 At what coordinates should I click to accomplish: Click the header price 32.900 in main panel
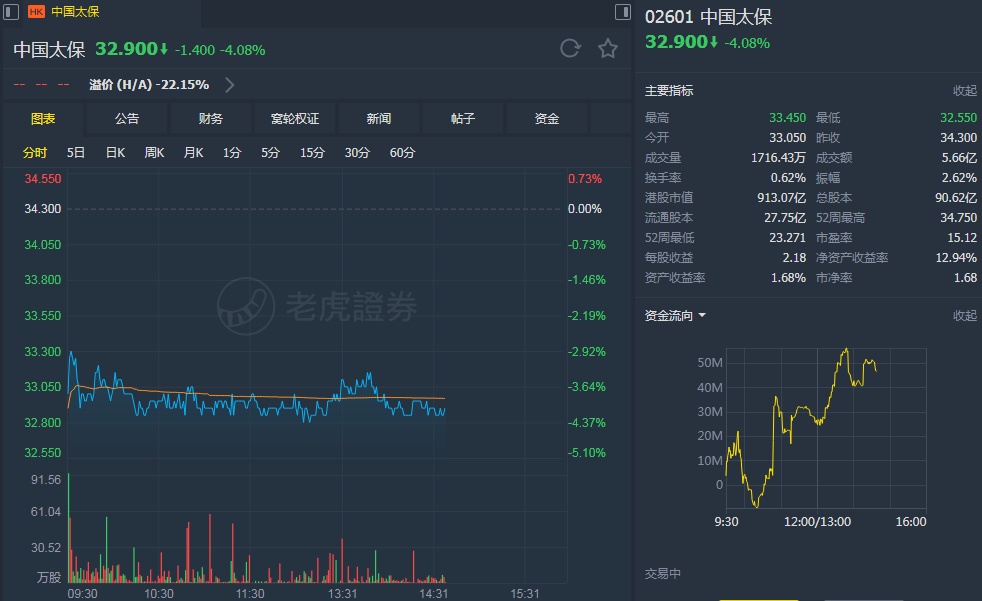click(x=127, y=49)
